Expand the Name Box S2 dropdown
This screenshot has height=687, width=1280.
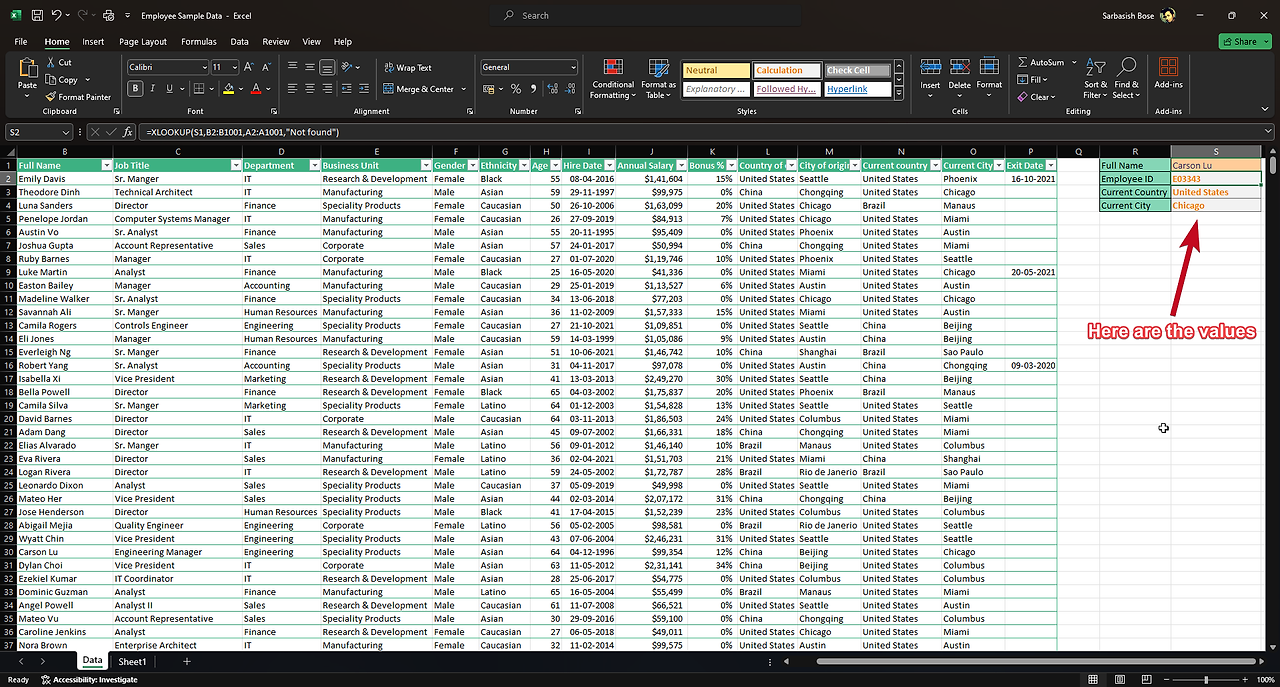pyautogui.click(x=67, y=132)
